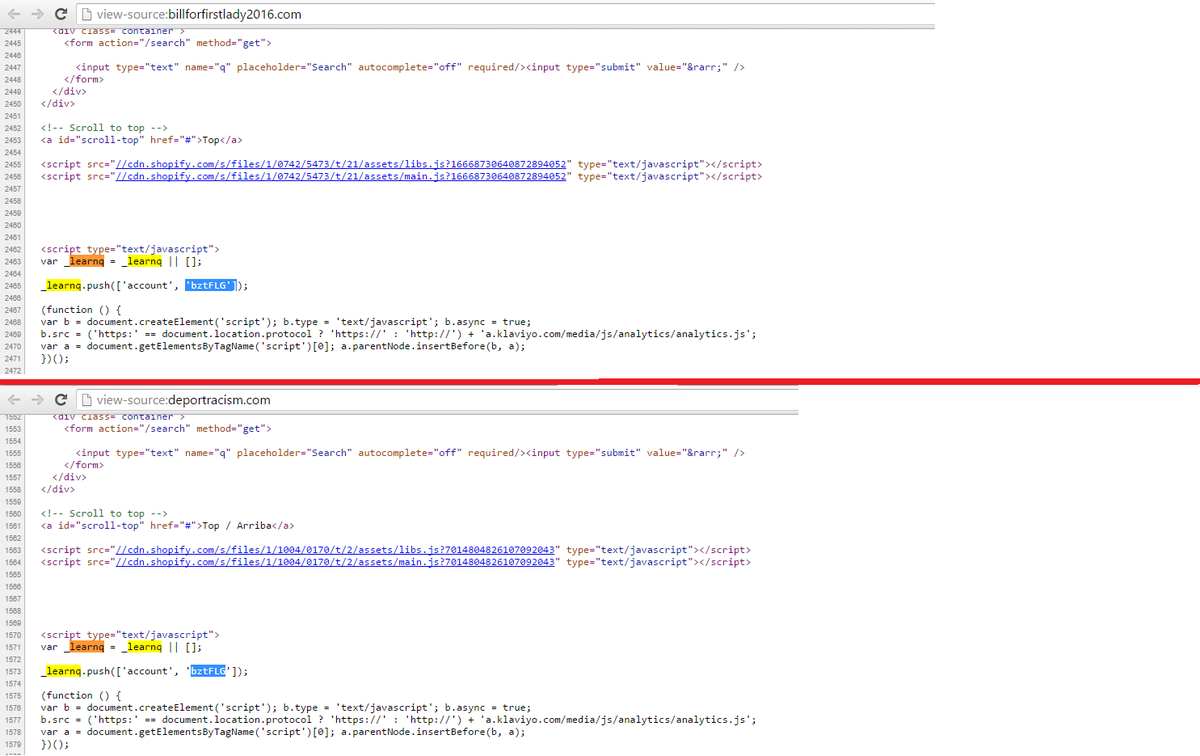
Task: Click the script type="text/javascript" tag on line 2462
Action: (x=130, y=249)
